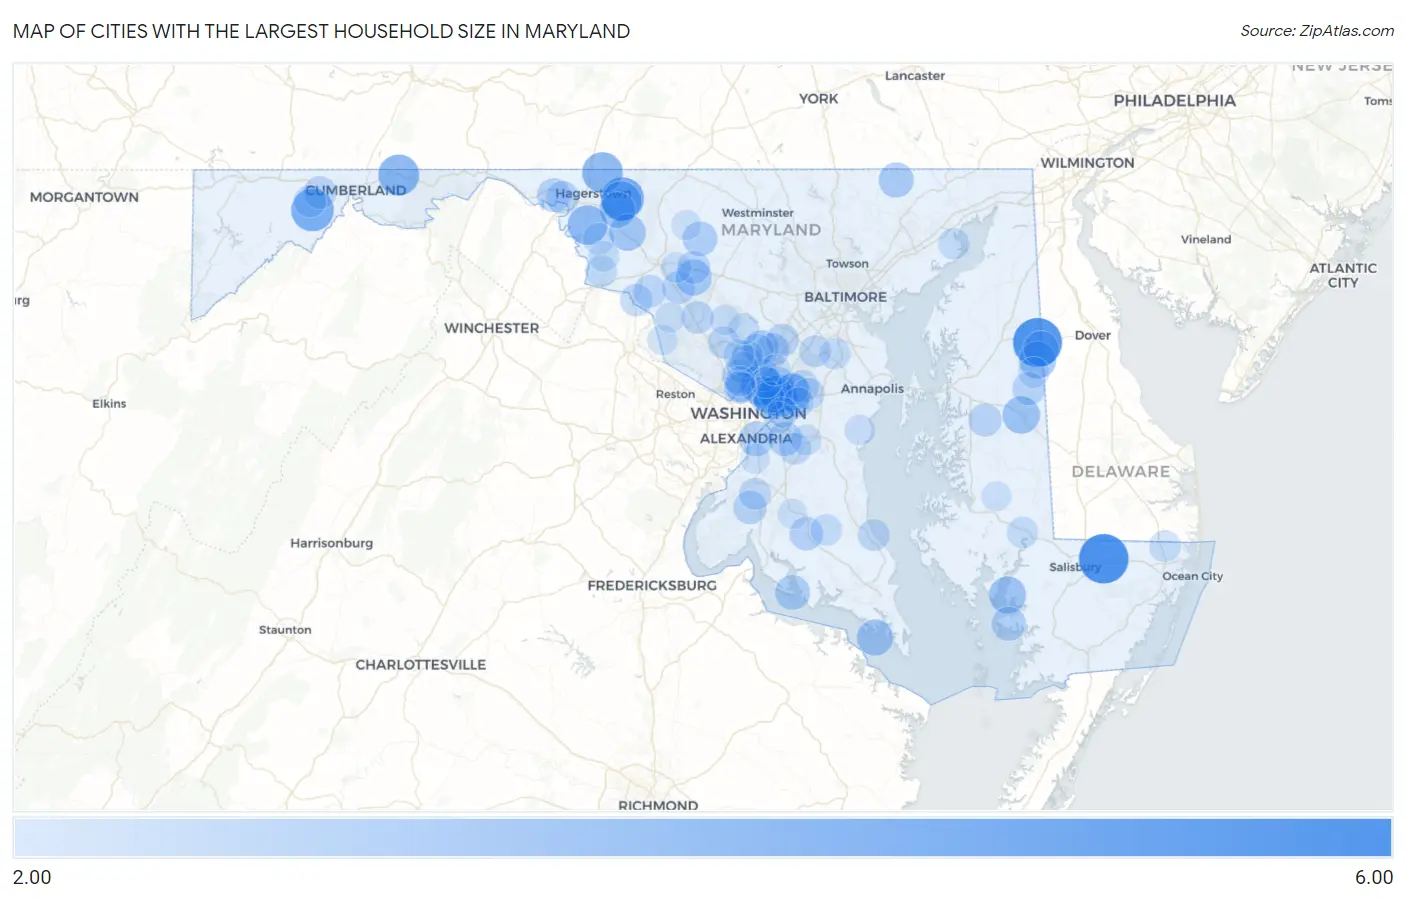Click the northernmost bubble below Lancaster

coord(896,180)
